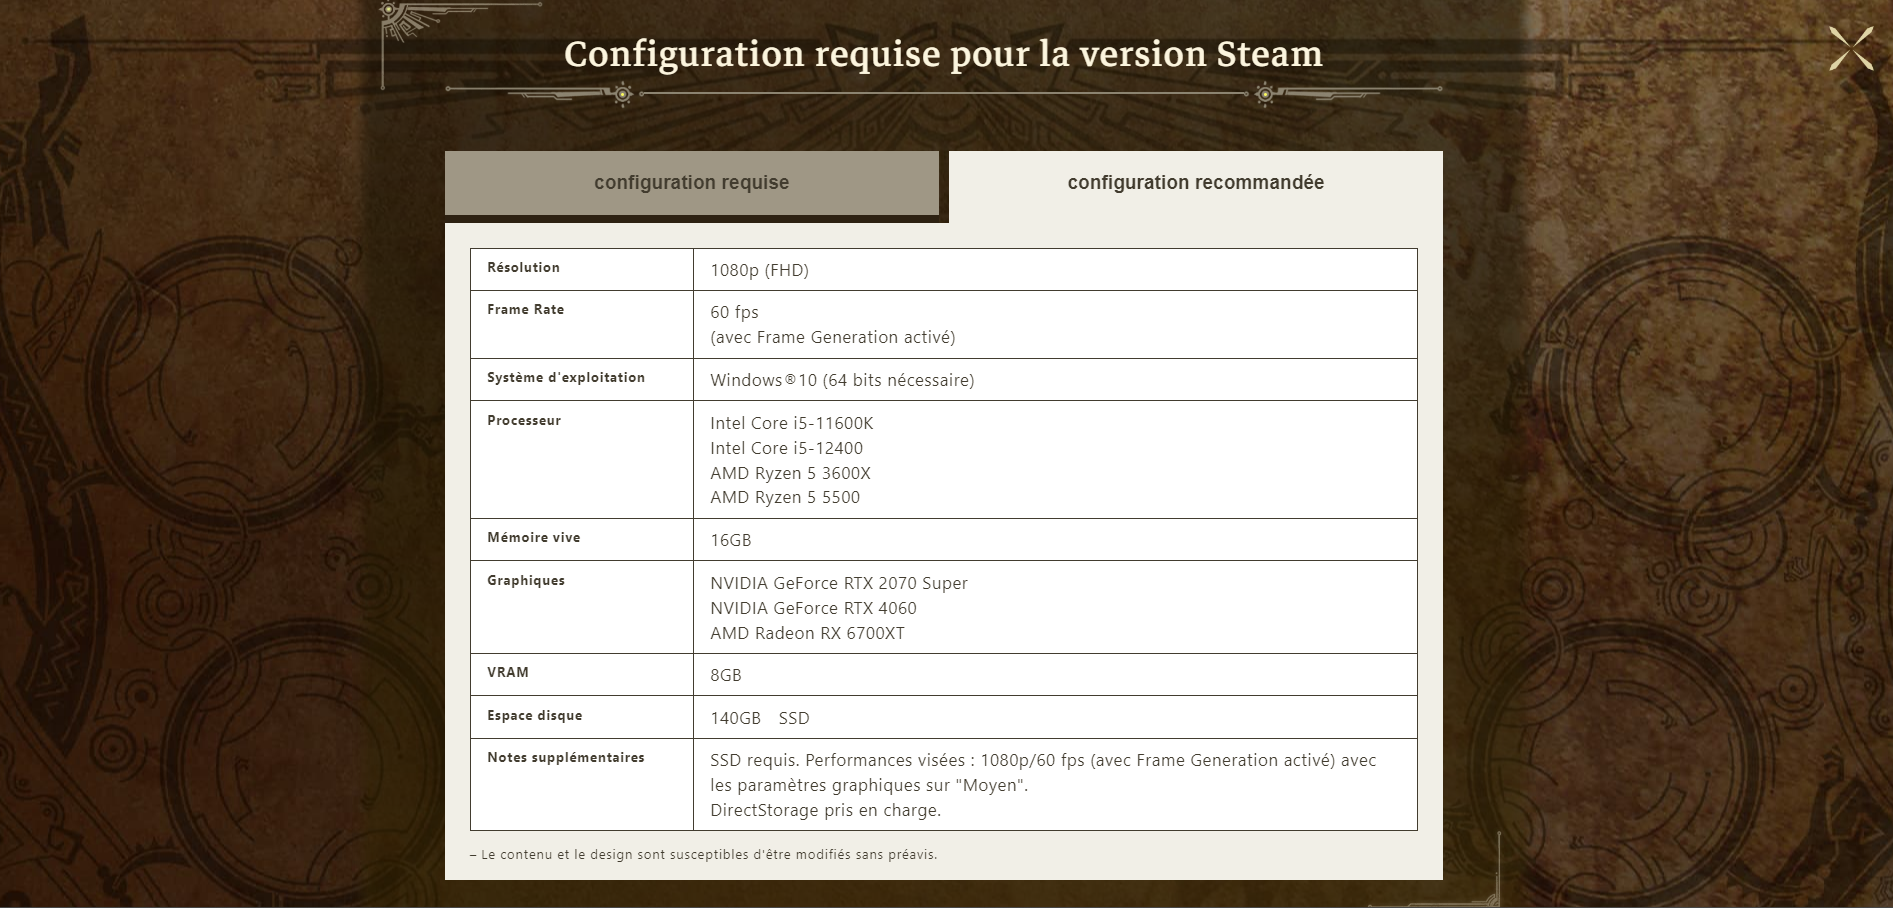
Task: Click the Résolution row label
Action: click(523, 267)
